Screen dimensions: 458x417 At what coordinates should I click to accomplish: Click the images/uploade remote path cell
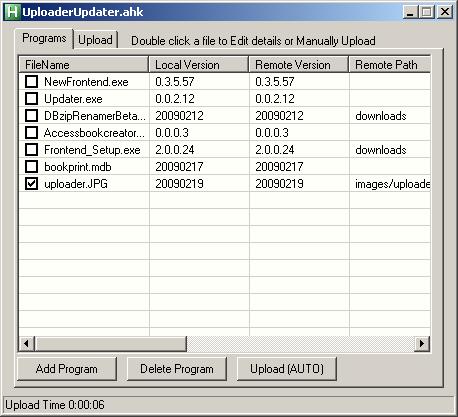[392, 184]
